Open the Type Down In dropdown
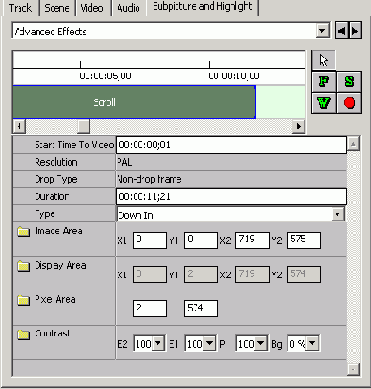371x389 pixels. coord(338,214)
